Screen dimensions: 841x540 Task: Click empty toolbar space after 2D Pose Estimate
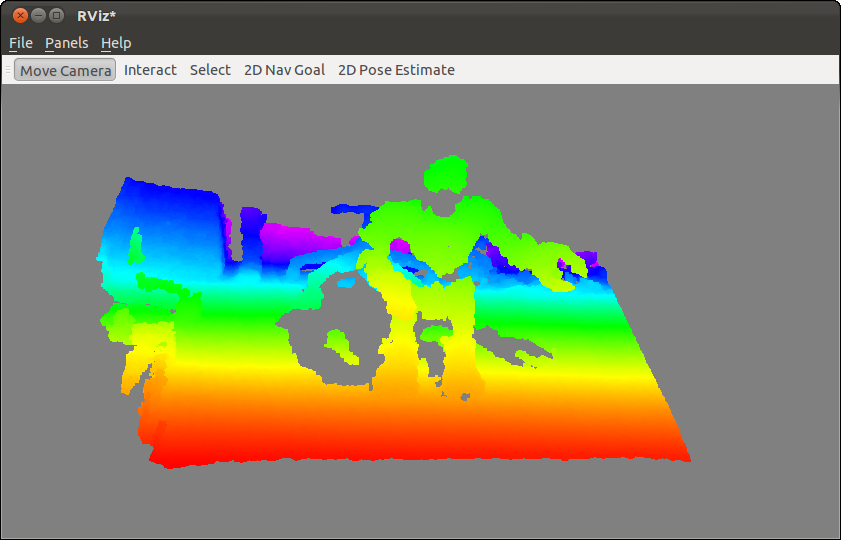(x=640, y=70)
